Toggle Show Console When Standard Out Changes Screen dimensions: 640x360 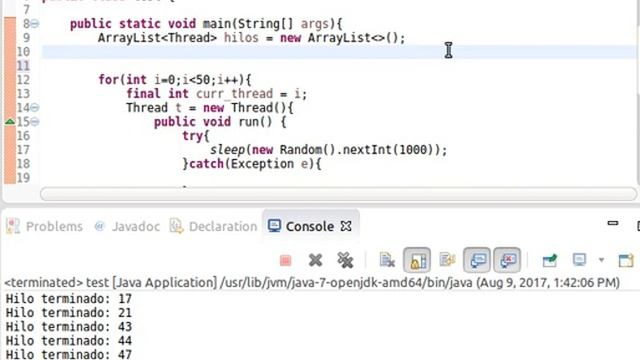click(x=477, y=260)
